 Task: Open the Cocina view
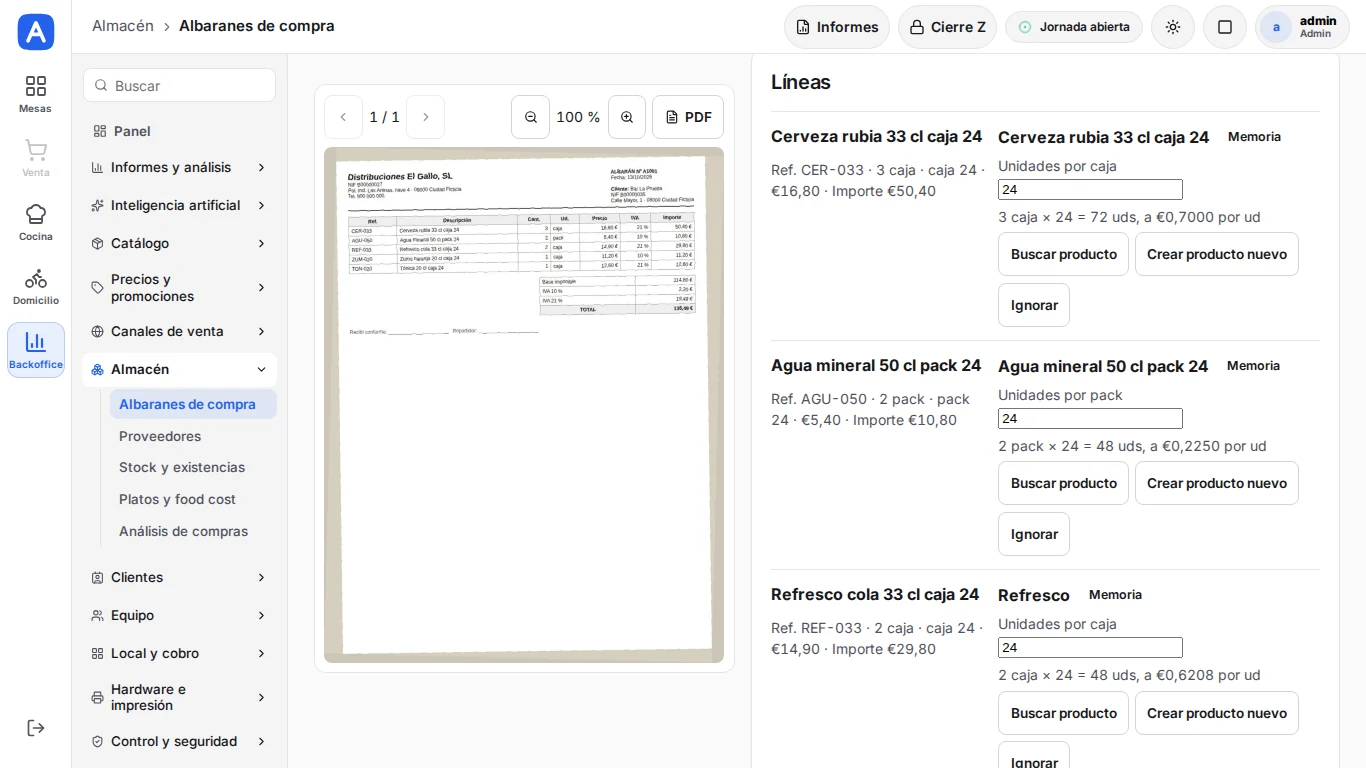[36, 222]
